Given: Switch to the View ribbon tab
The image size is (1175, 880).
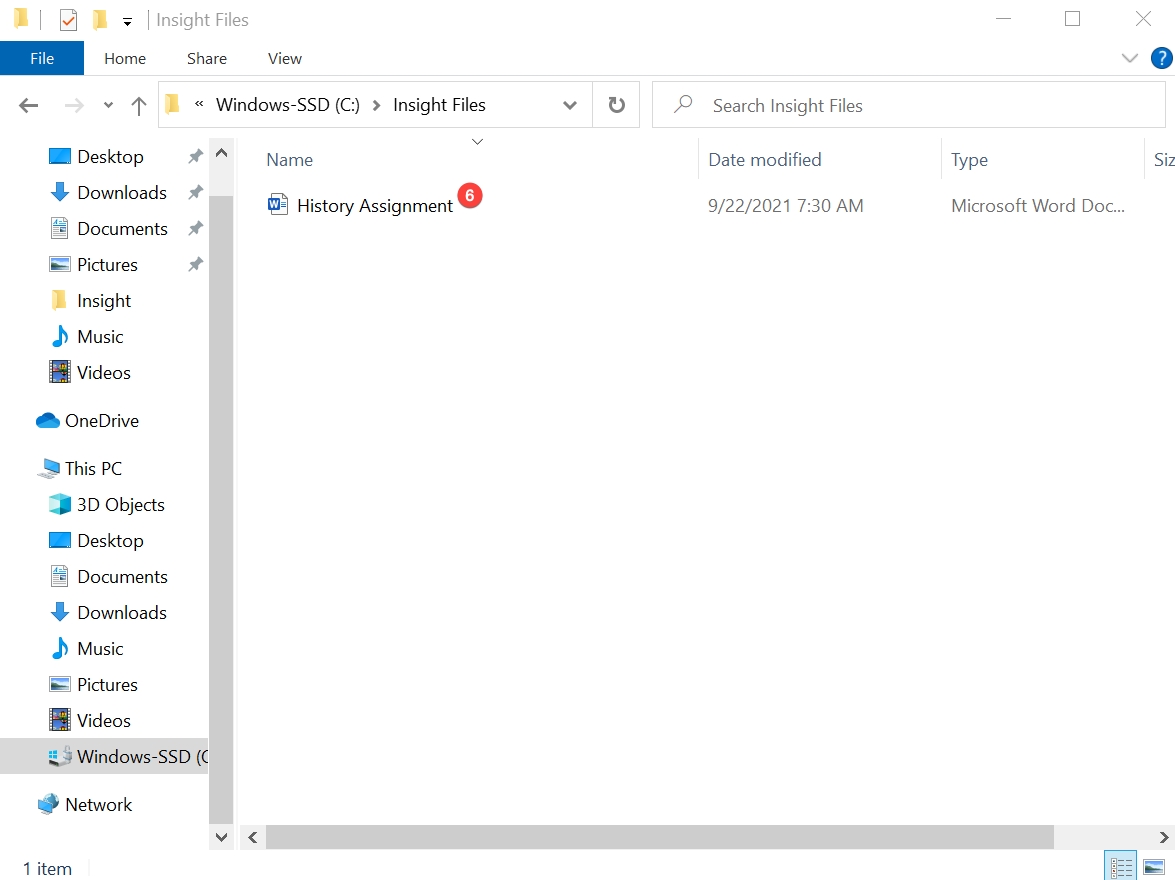Looking at the screenshot, I should (284, 58).
